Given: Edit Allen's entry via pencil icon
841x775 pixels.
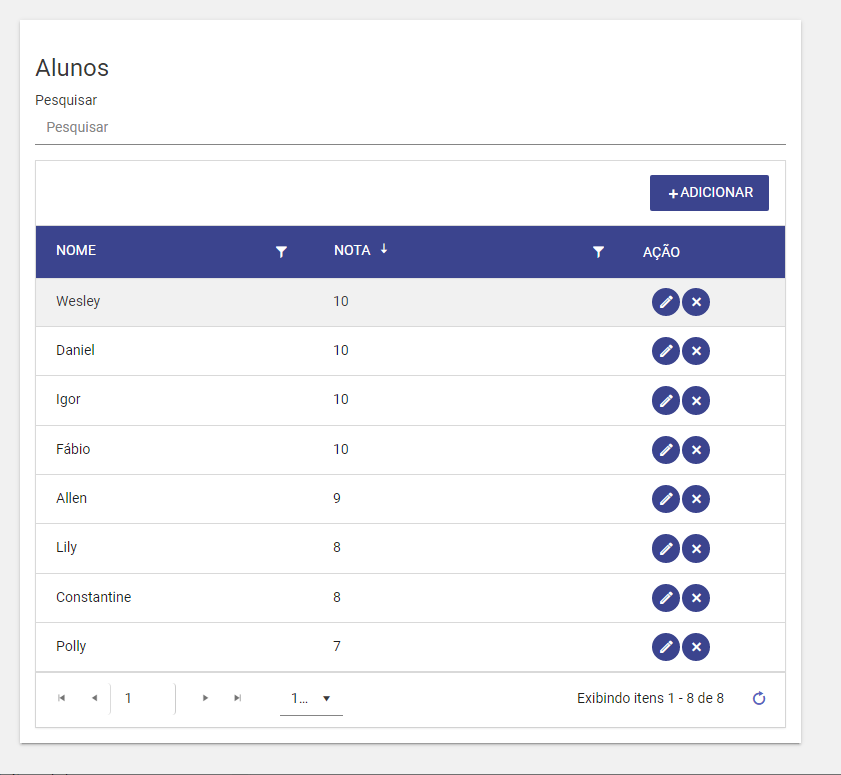Looking at the screenshot, I should pyautogui.click(x=666, y=499).
